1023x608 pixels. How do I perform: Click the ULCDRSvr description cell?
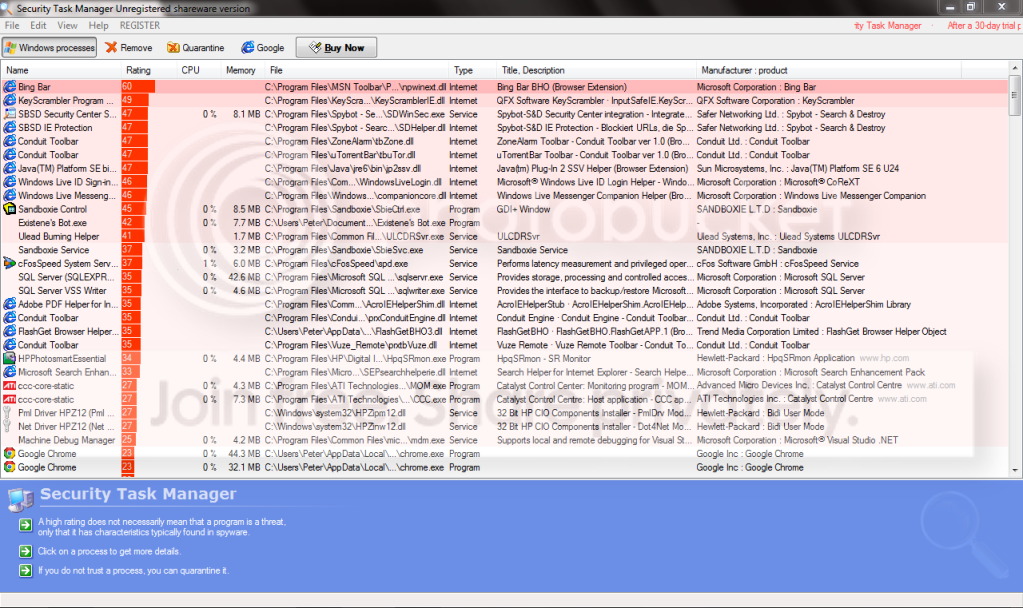pyautogui.click(x=518, y=237)
